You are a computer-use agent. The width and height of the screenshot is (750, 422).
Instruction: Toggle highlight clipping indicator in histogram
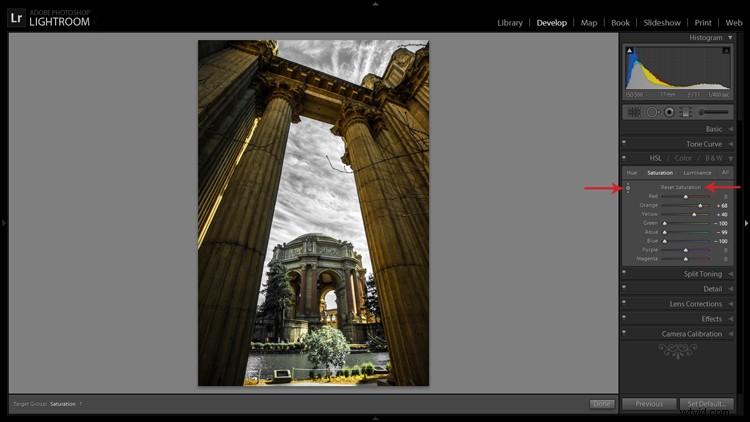pos(726,50)
